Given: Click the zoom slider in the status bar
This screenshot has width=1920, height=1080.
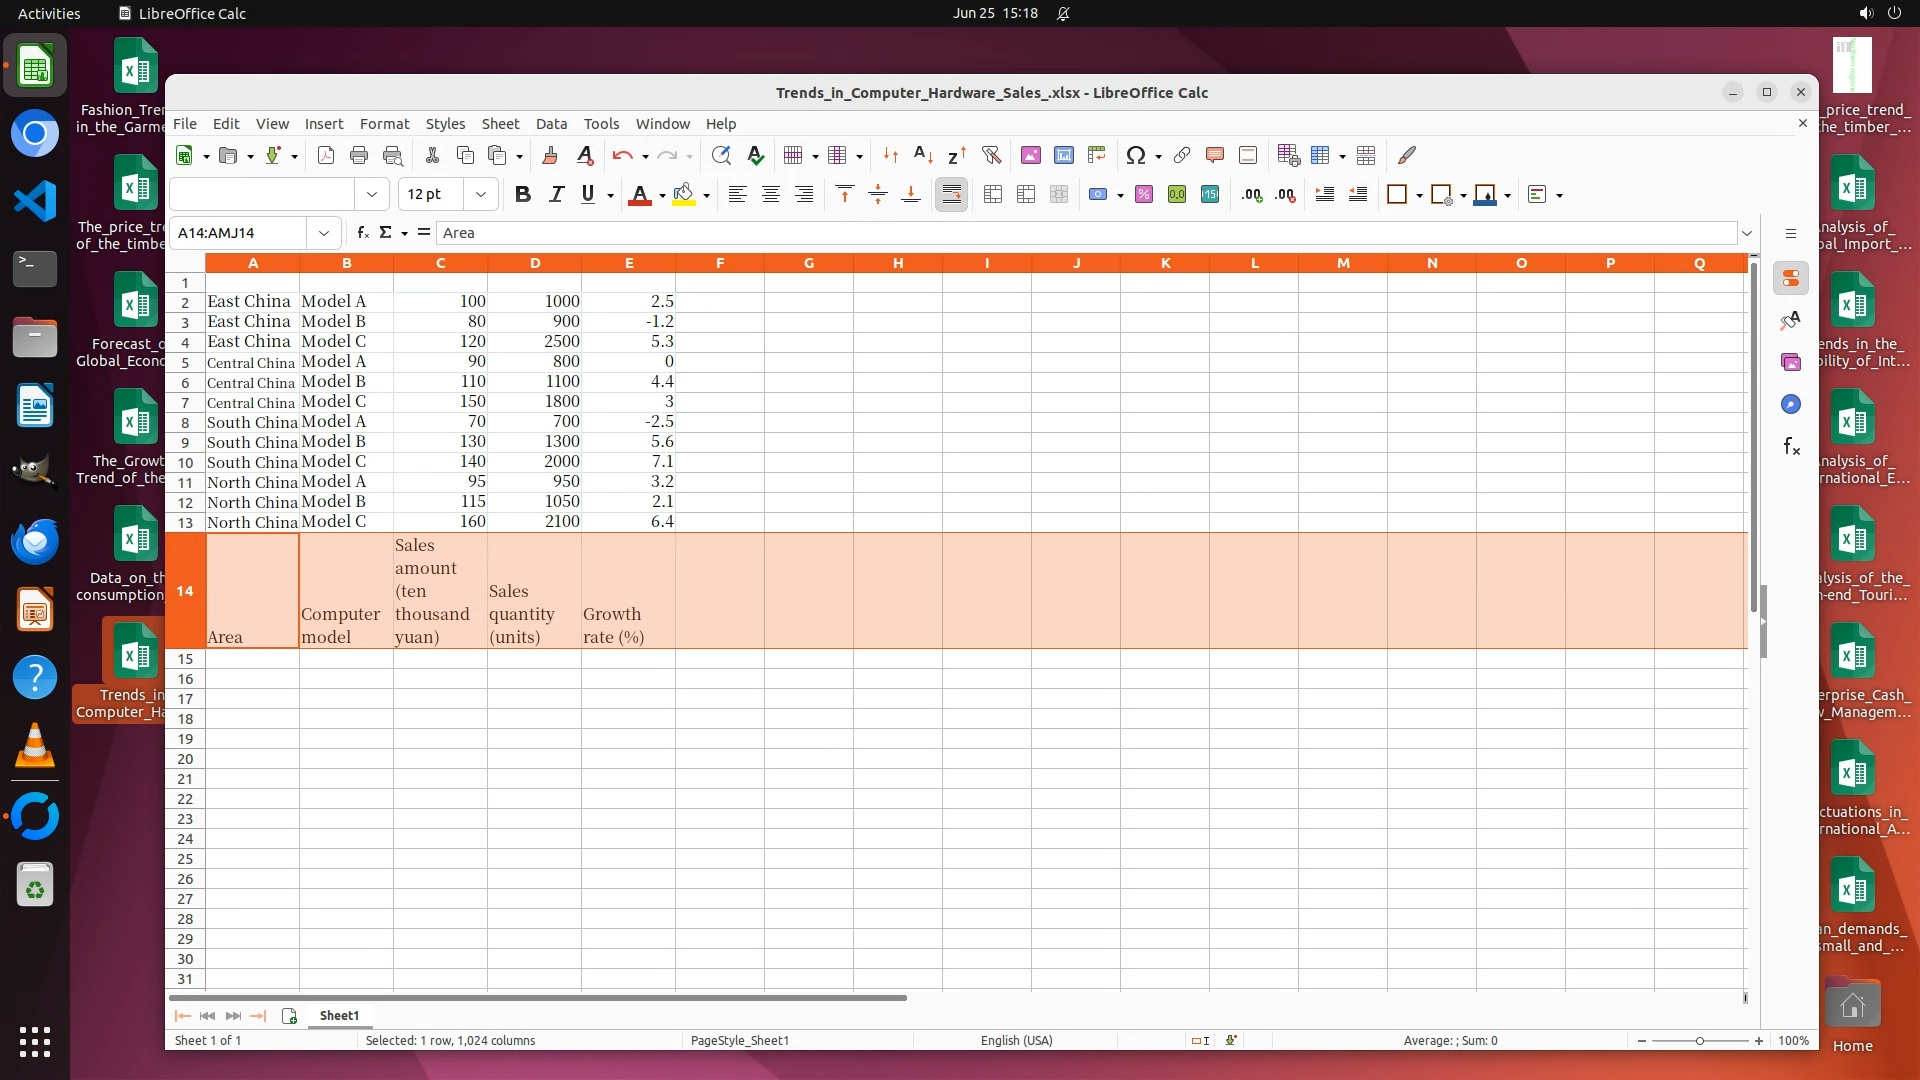Looking at the screenshot, I should pyautogui.click(x=1699, y=1041).
